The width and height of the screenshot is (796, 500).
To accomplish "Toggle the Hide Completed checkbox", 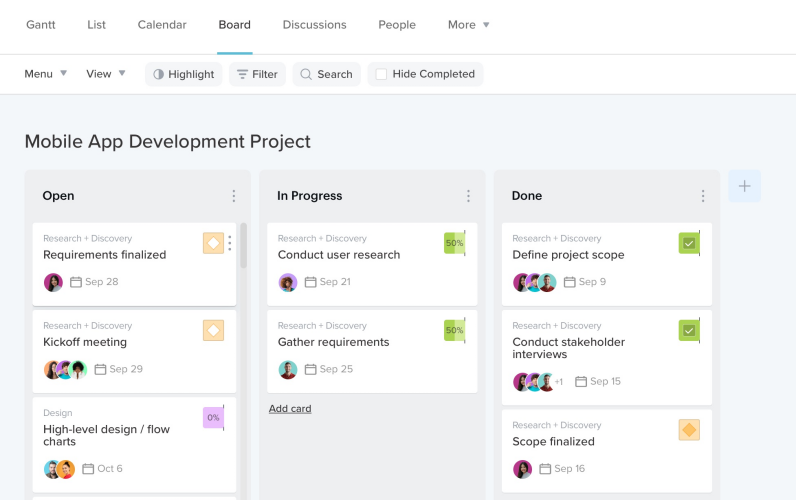I will point(381,74).
